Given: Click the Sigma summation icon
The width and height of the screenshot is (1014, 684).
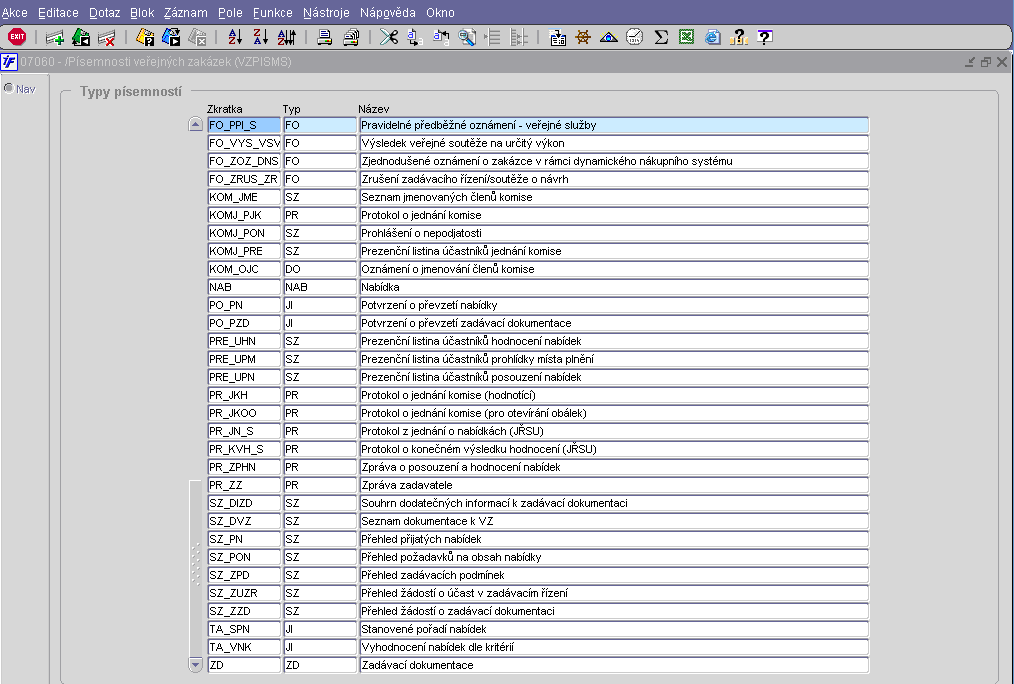Looking at the screenshot, I should coord(660,37).
